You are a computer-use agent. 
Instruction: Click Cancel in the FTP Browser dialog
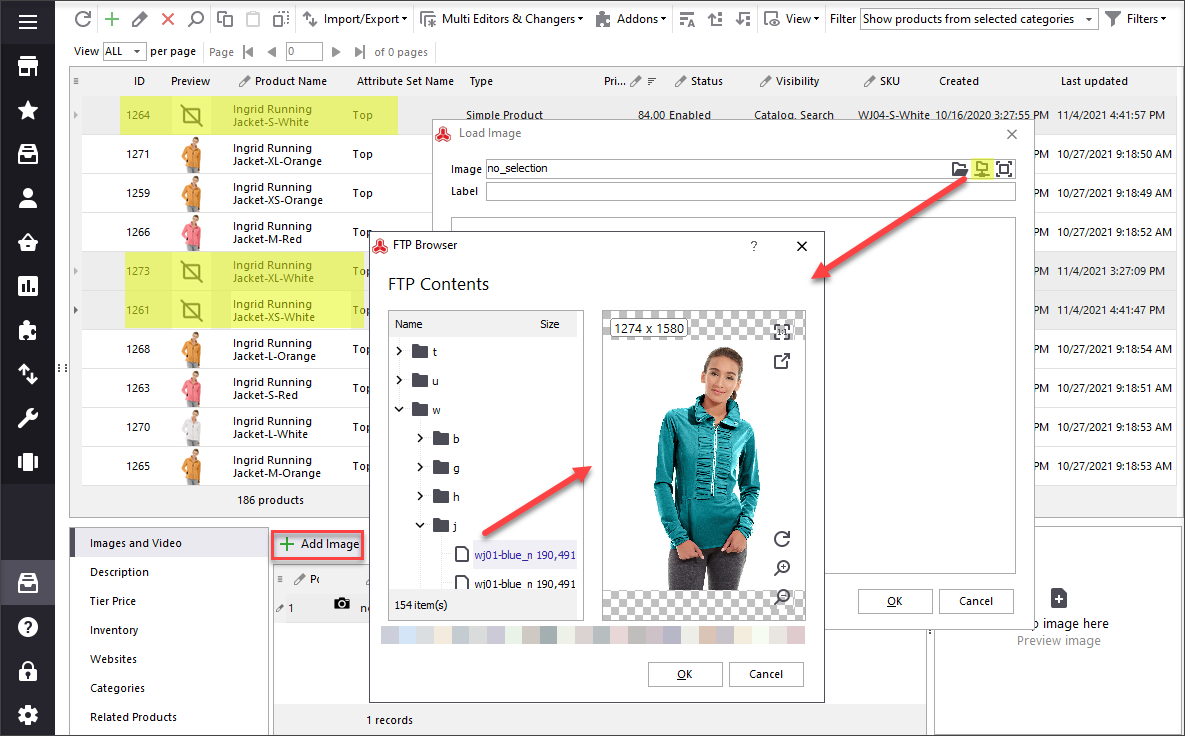tap(766, 674)
